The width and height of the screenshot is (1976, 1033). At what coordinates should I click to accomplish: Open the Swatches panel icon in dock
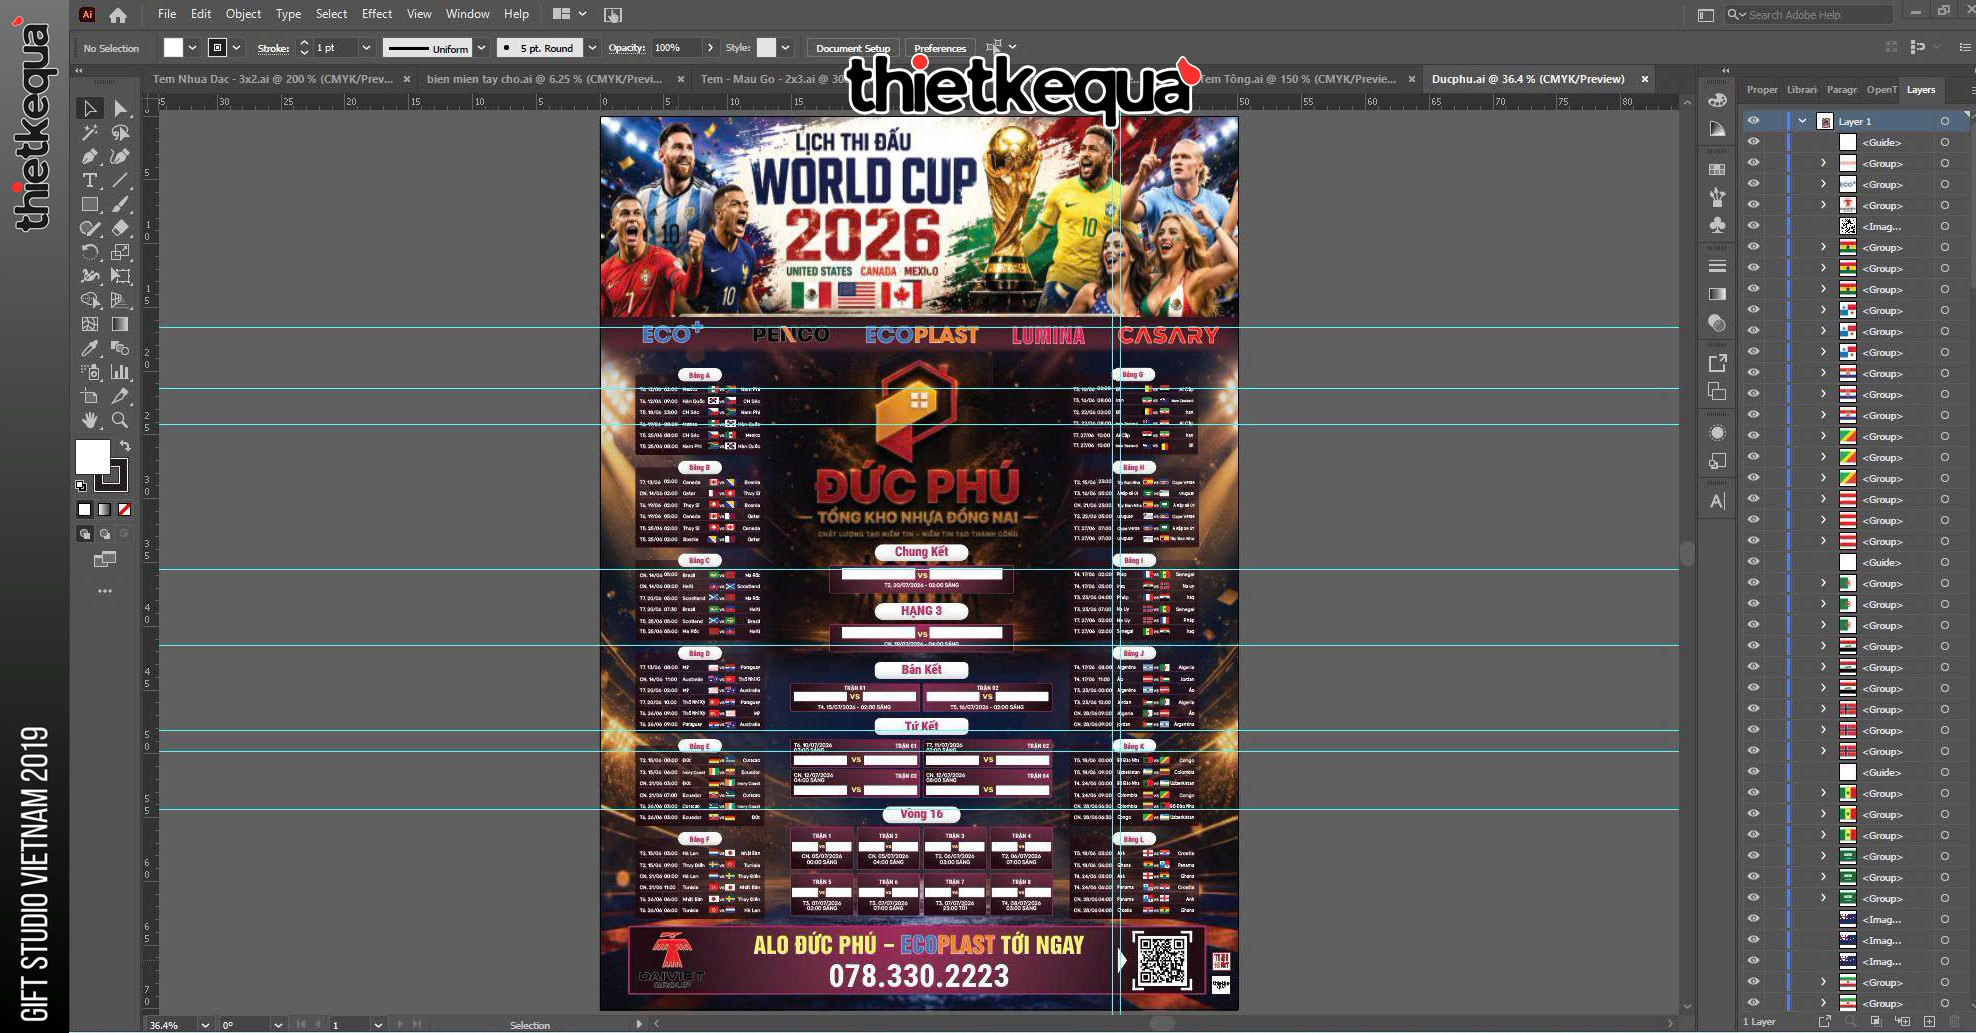pos(1717,170)
